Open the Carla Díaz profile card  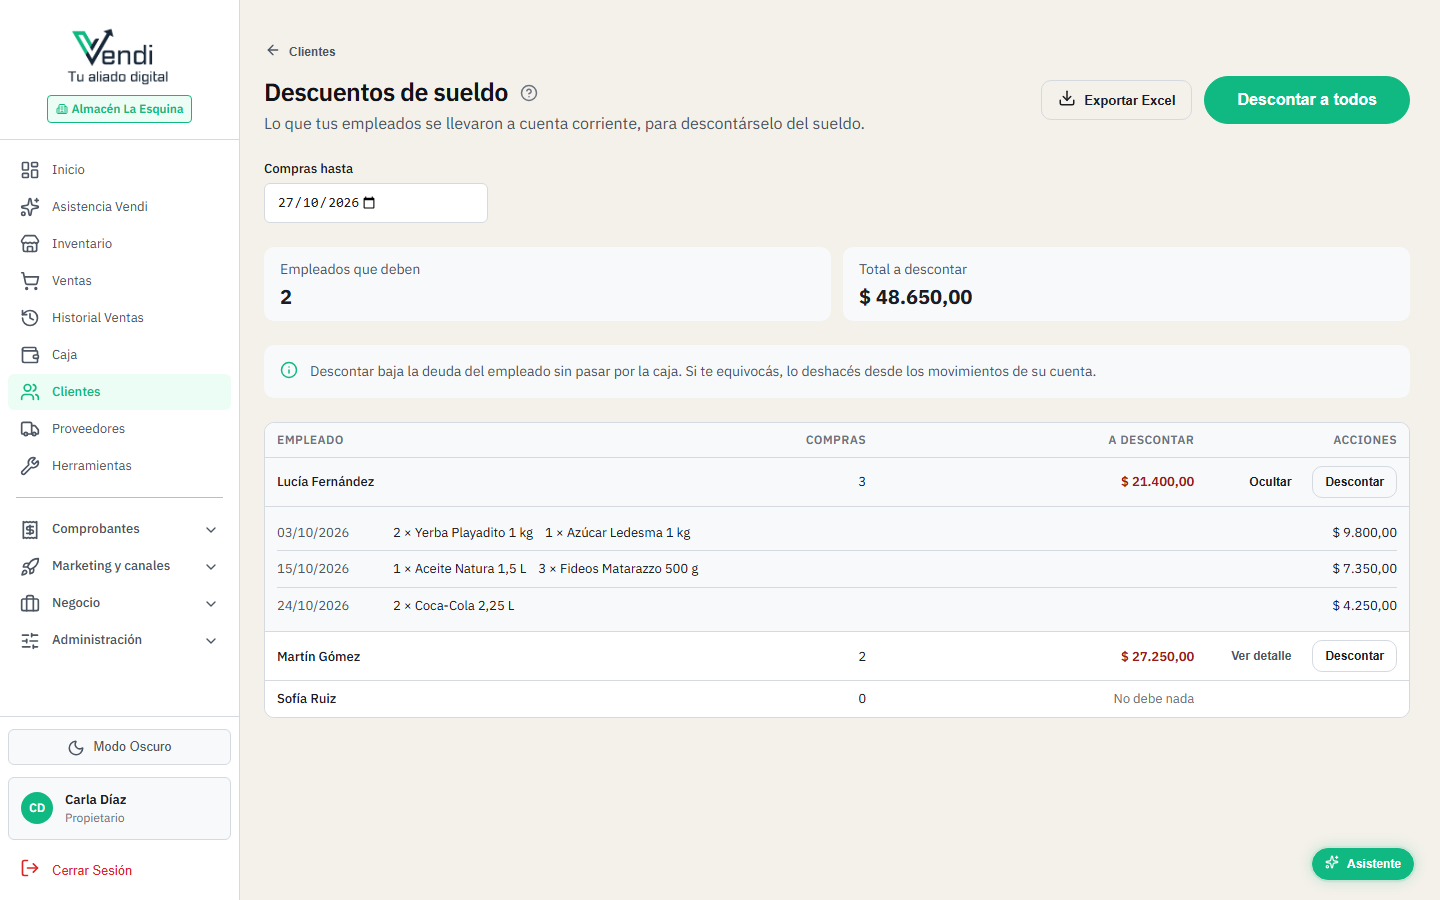pyautogui.click(x=119, y=808)
